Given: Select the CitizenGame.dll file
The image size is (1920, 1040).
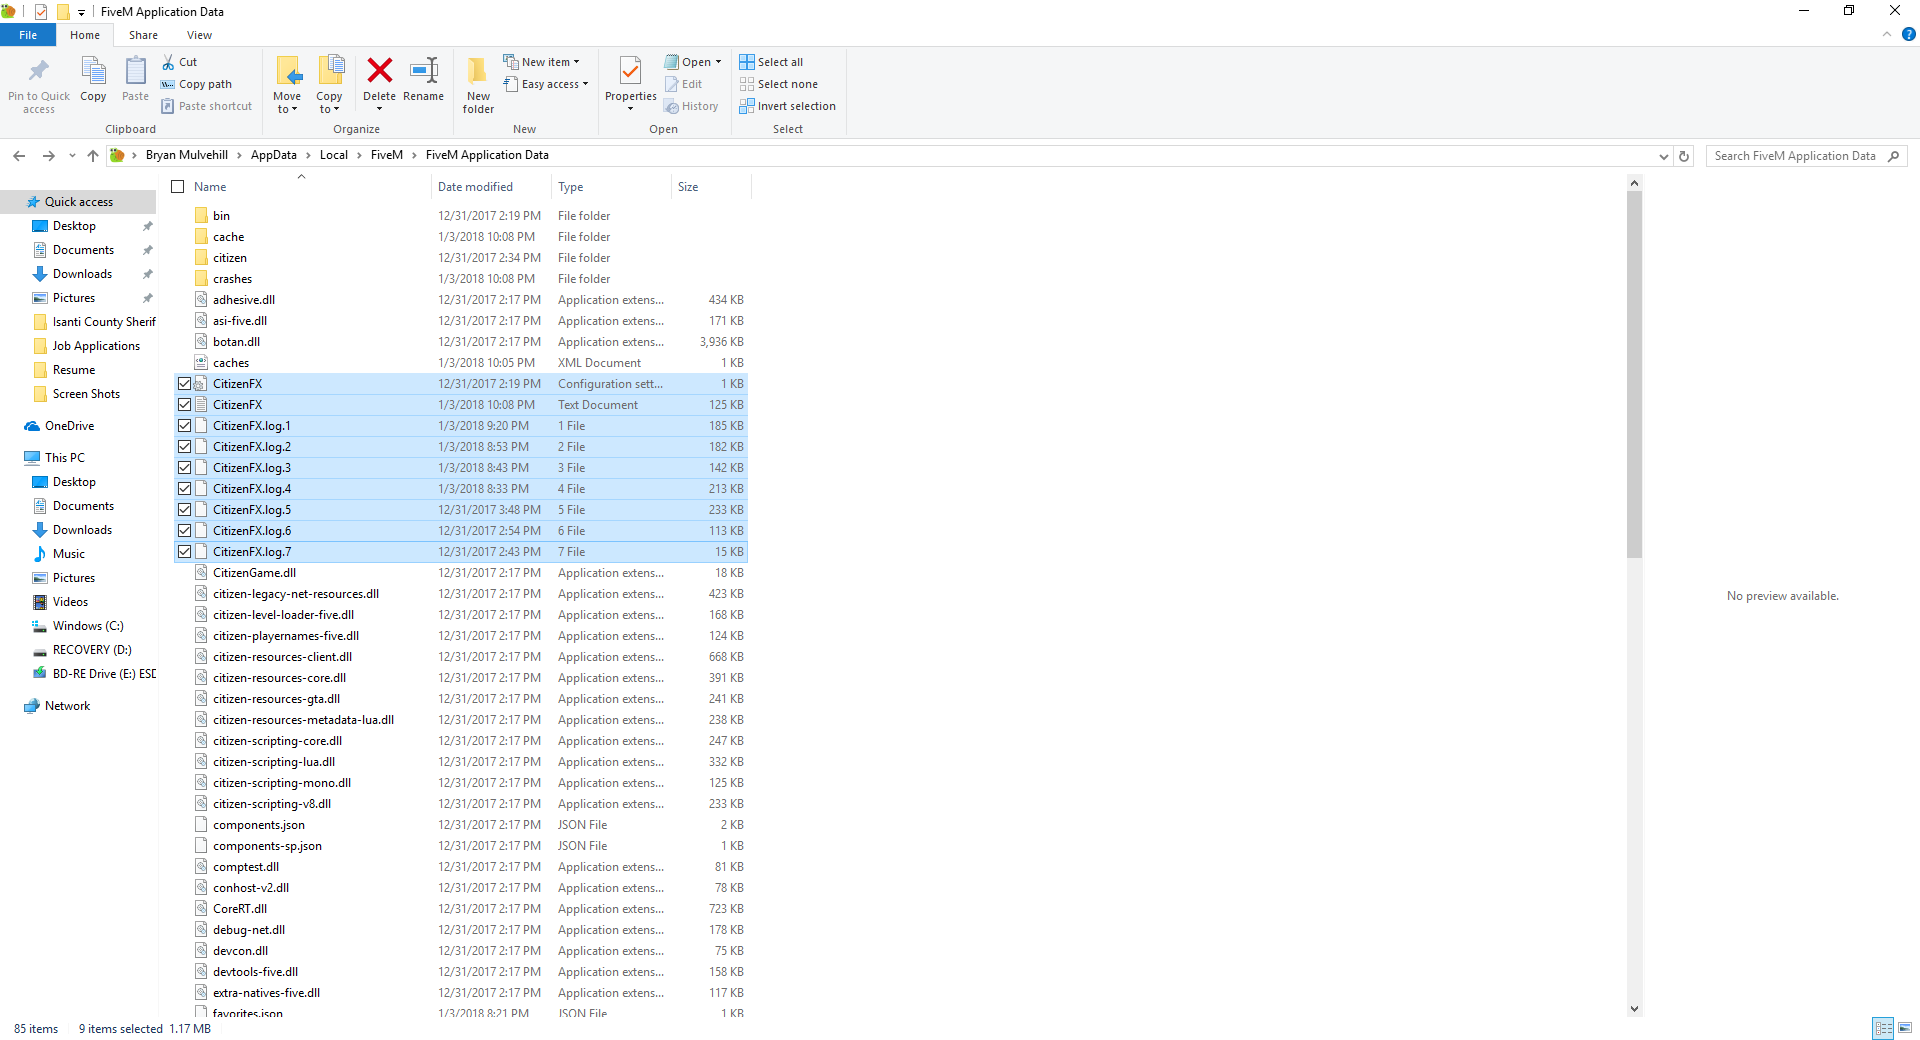Looking at the screenshot, I should click(460, 573).
